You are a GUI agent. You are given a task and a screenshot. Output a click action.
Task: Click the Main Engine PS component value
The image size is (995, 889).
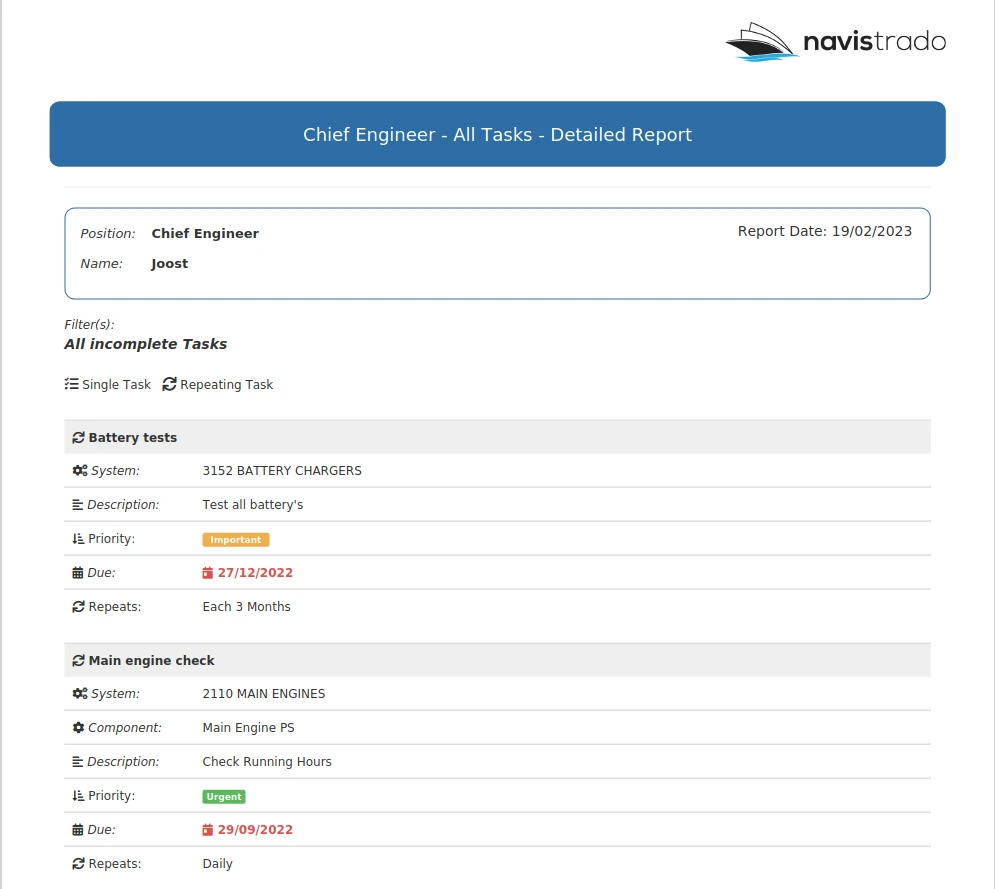click(x=248, y=728)
